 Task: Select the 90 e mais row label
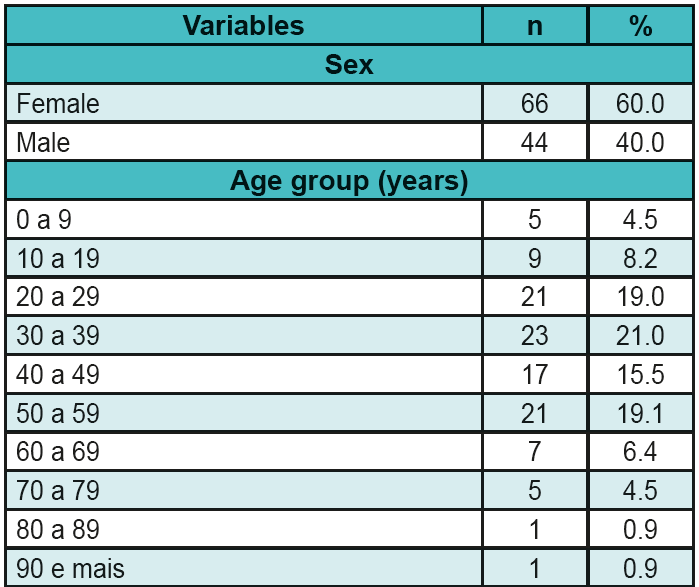(71, 570)
